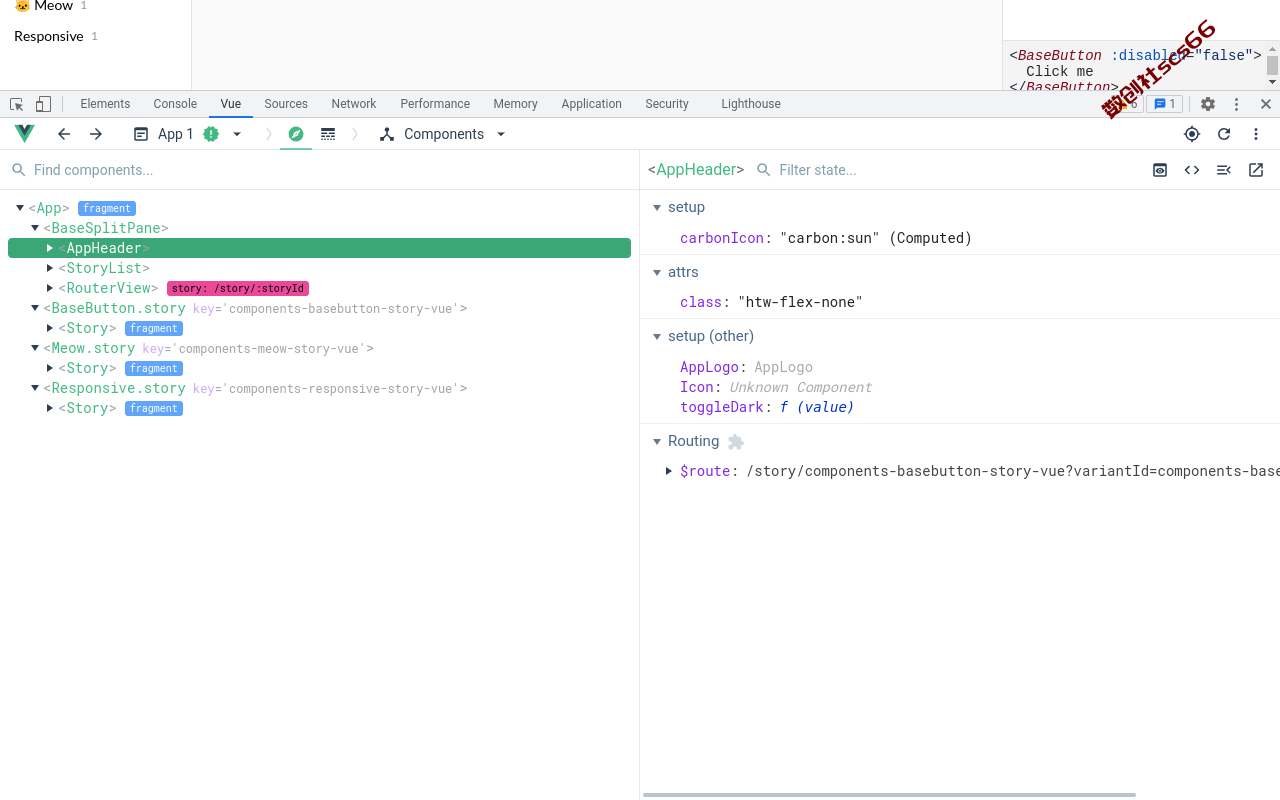Click the code panel scrollbar down arrow
The width and height of the screenshot is (1280, 800).
(x=1272, y=83)
